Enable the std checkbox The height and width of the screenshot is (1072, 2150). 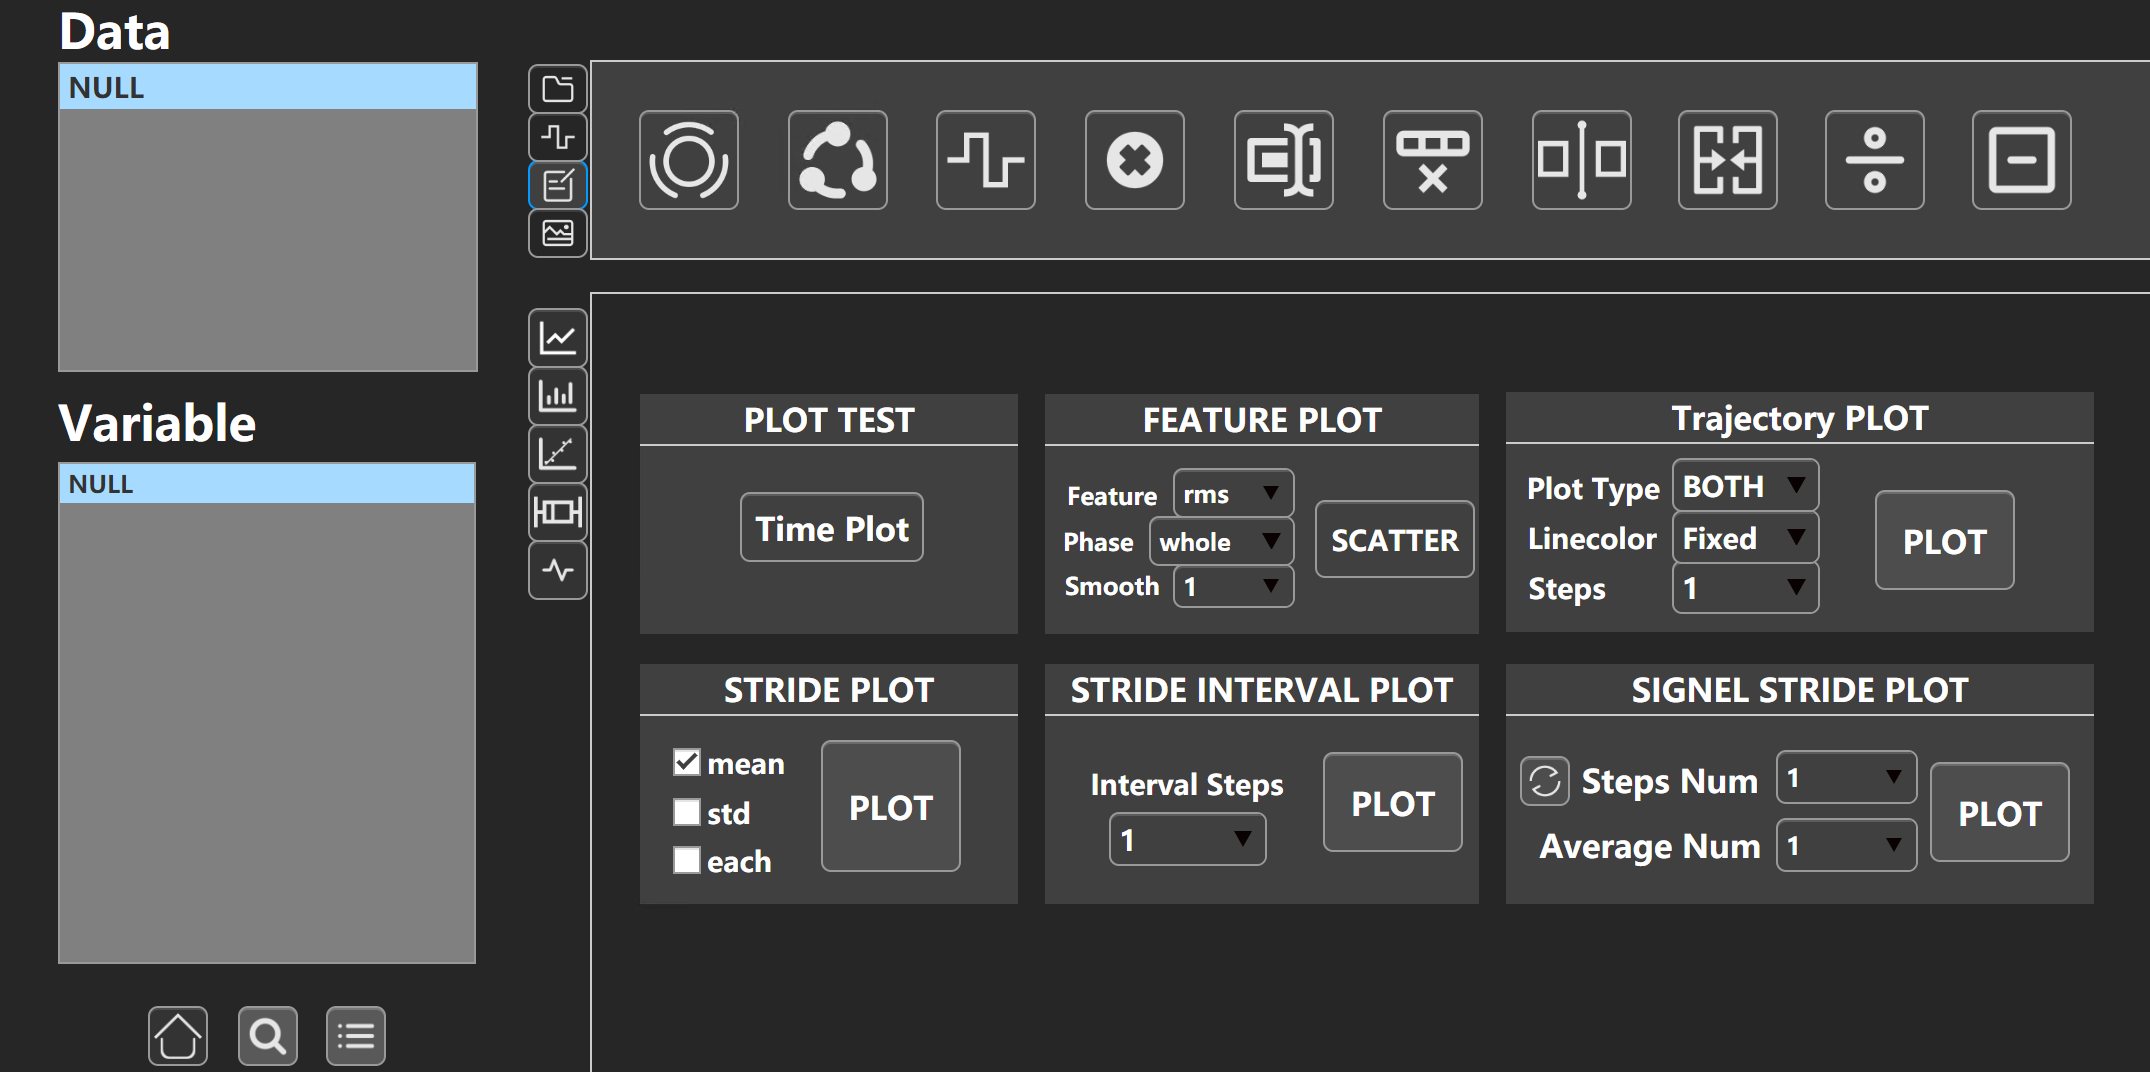pyautogui.click(x=687, y=811)
